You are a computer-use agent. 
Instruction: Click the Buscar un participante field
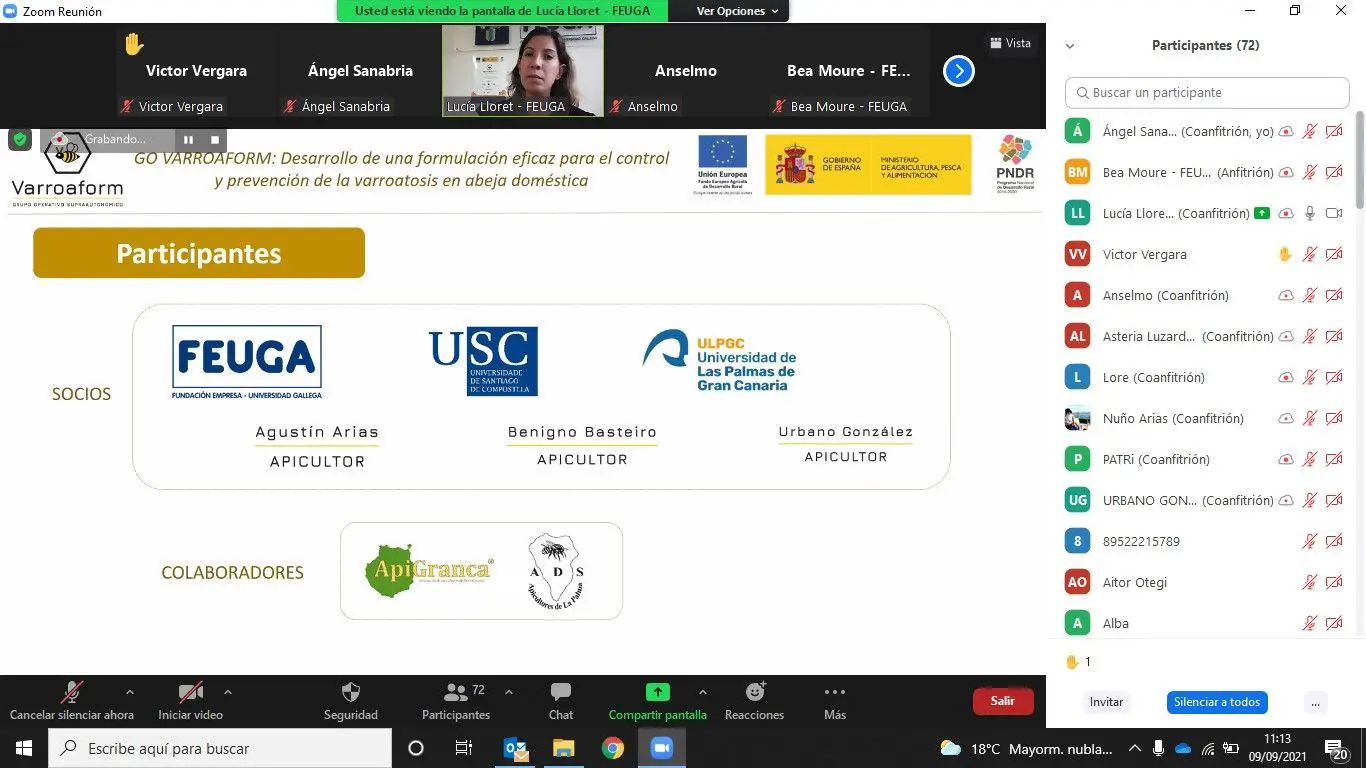pyautogui.click(x=1207, y=93)
